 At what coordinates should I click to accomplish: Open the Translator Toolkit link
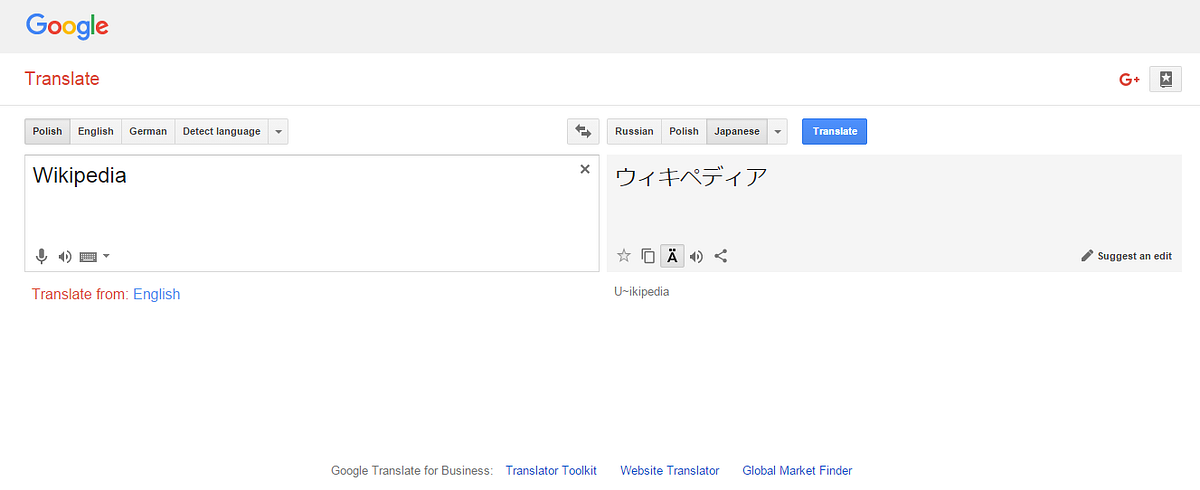coord(551,470)
